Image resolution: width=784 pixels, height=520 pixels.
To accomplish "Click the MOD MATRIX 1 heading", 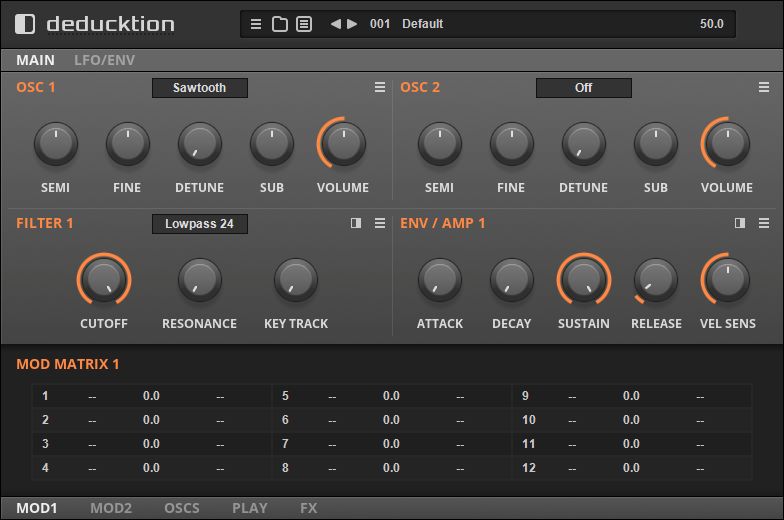I will pyautogui.click(x=68, y=364).
